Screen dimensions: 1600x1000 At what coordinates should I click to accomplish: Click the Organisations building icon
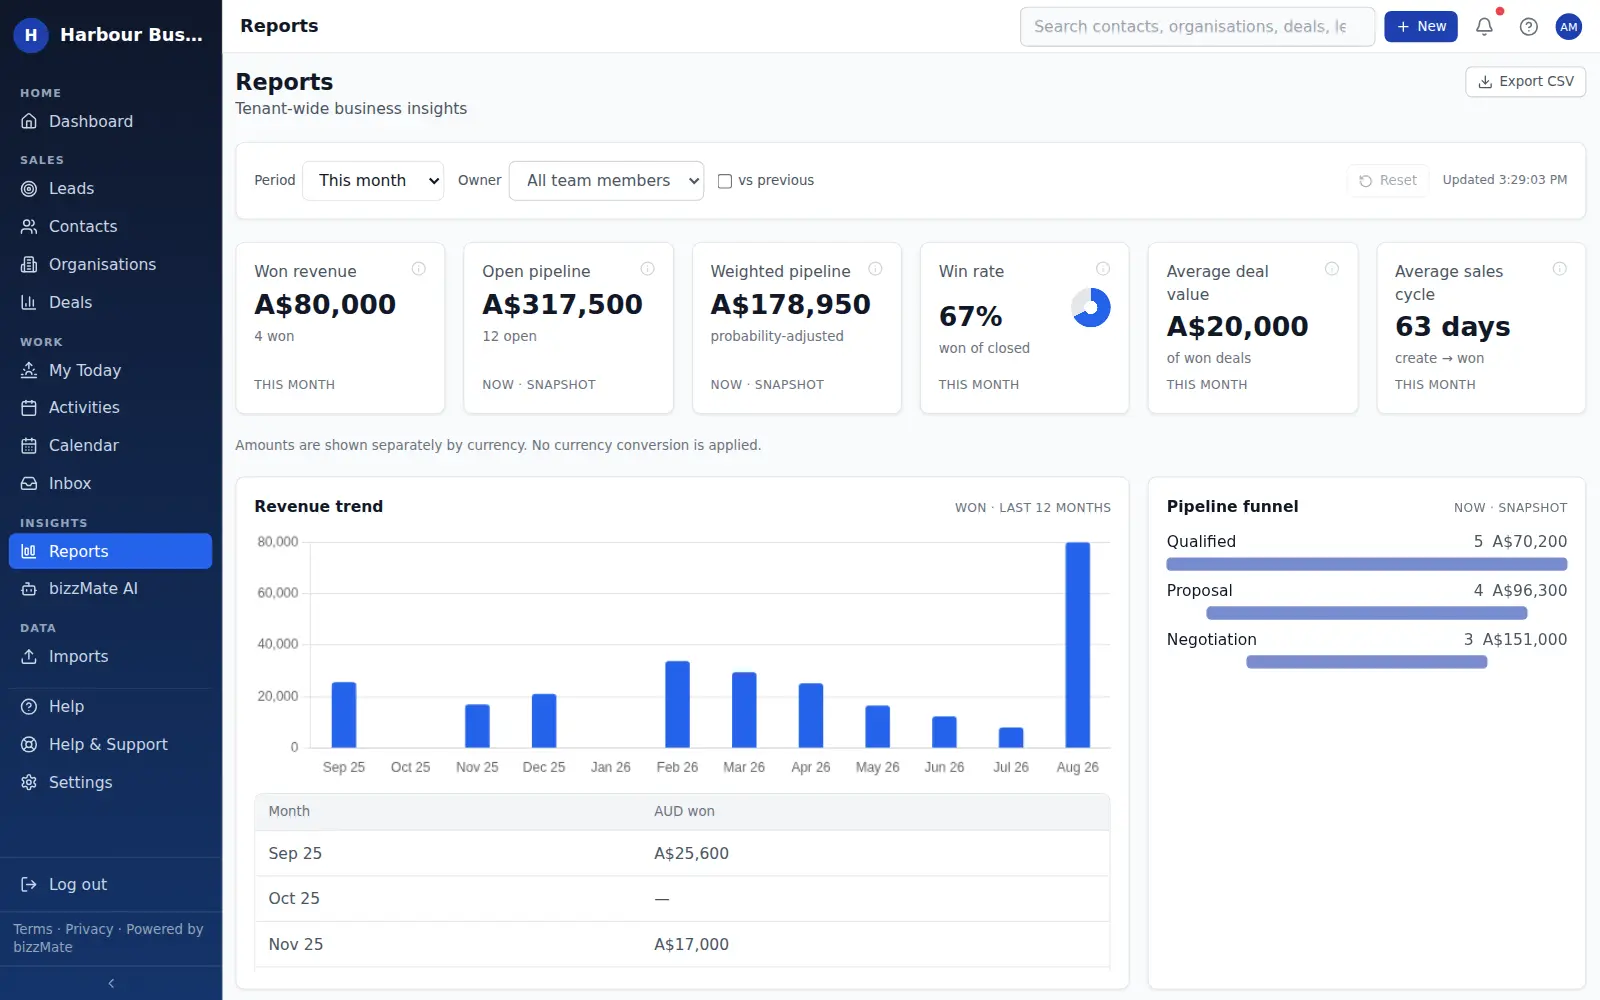(29, 264)
